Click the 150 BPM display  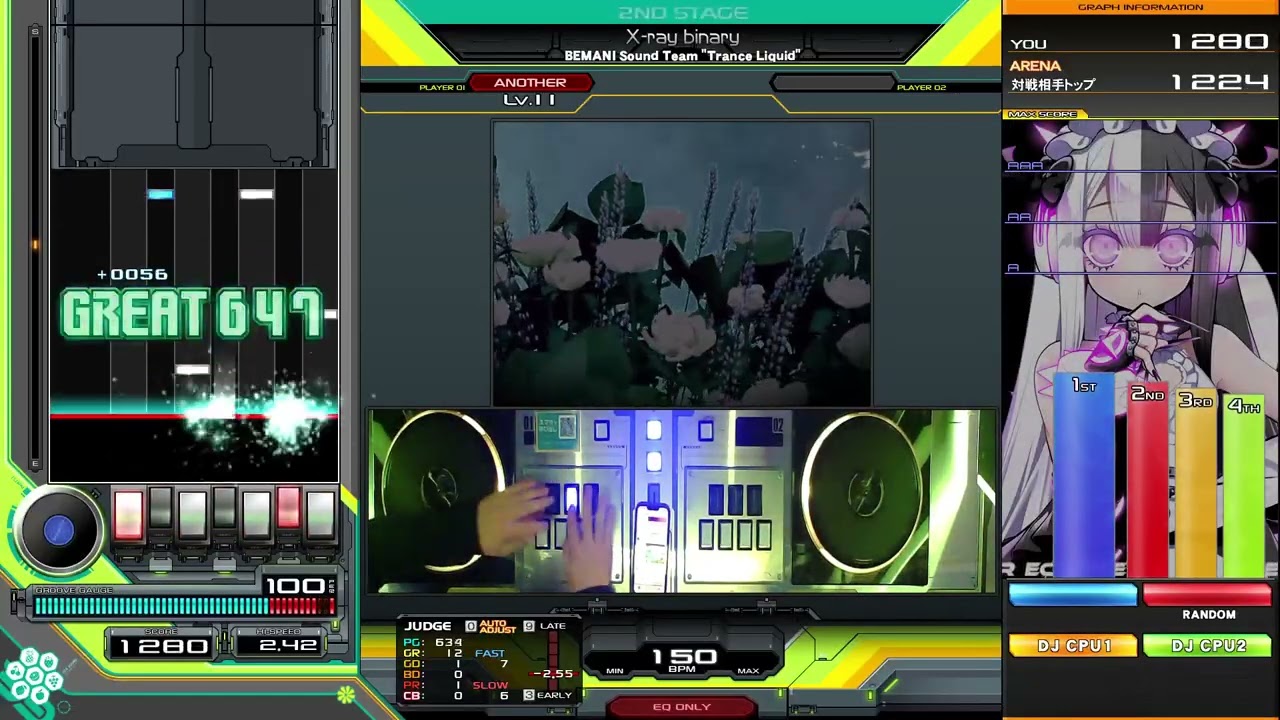[684, 659]
